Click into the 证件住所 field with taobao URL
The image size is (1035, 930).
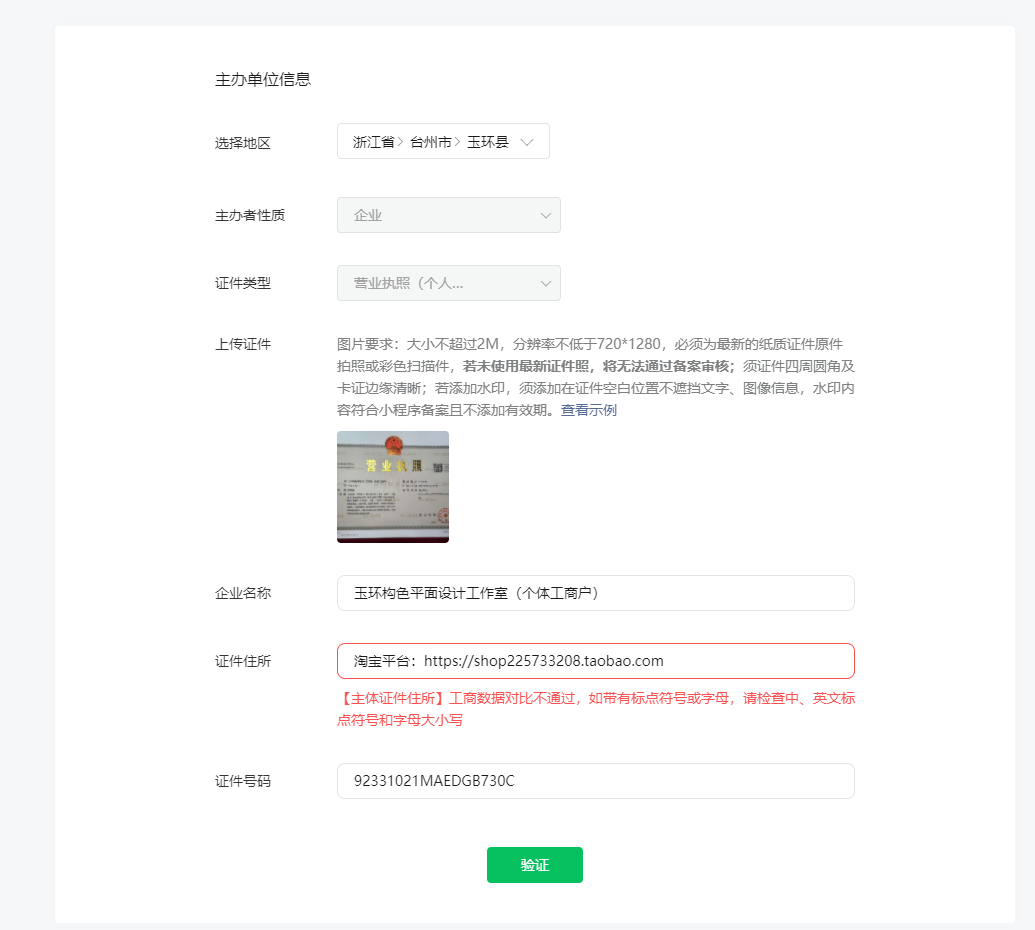point(596,661)
